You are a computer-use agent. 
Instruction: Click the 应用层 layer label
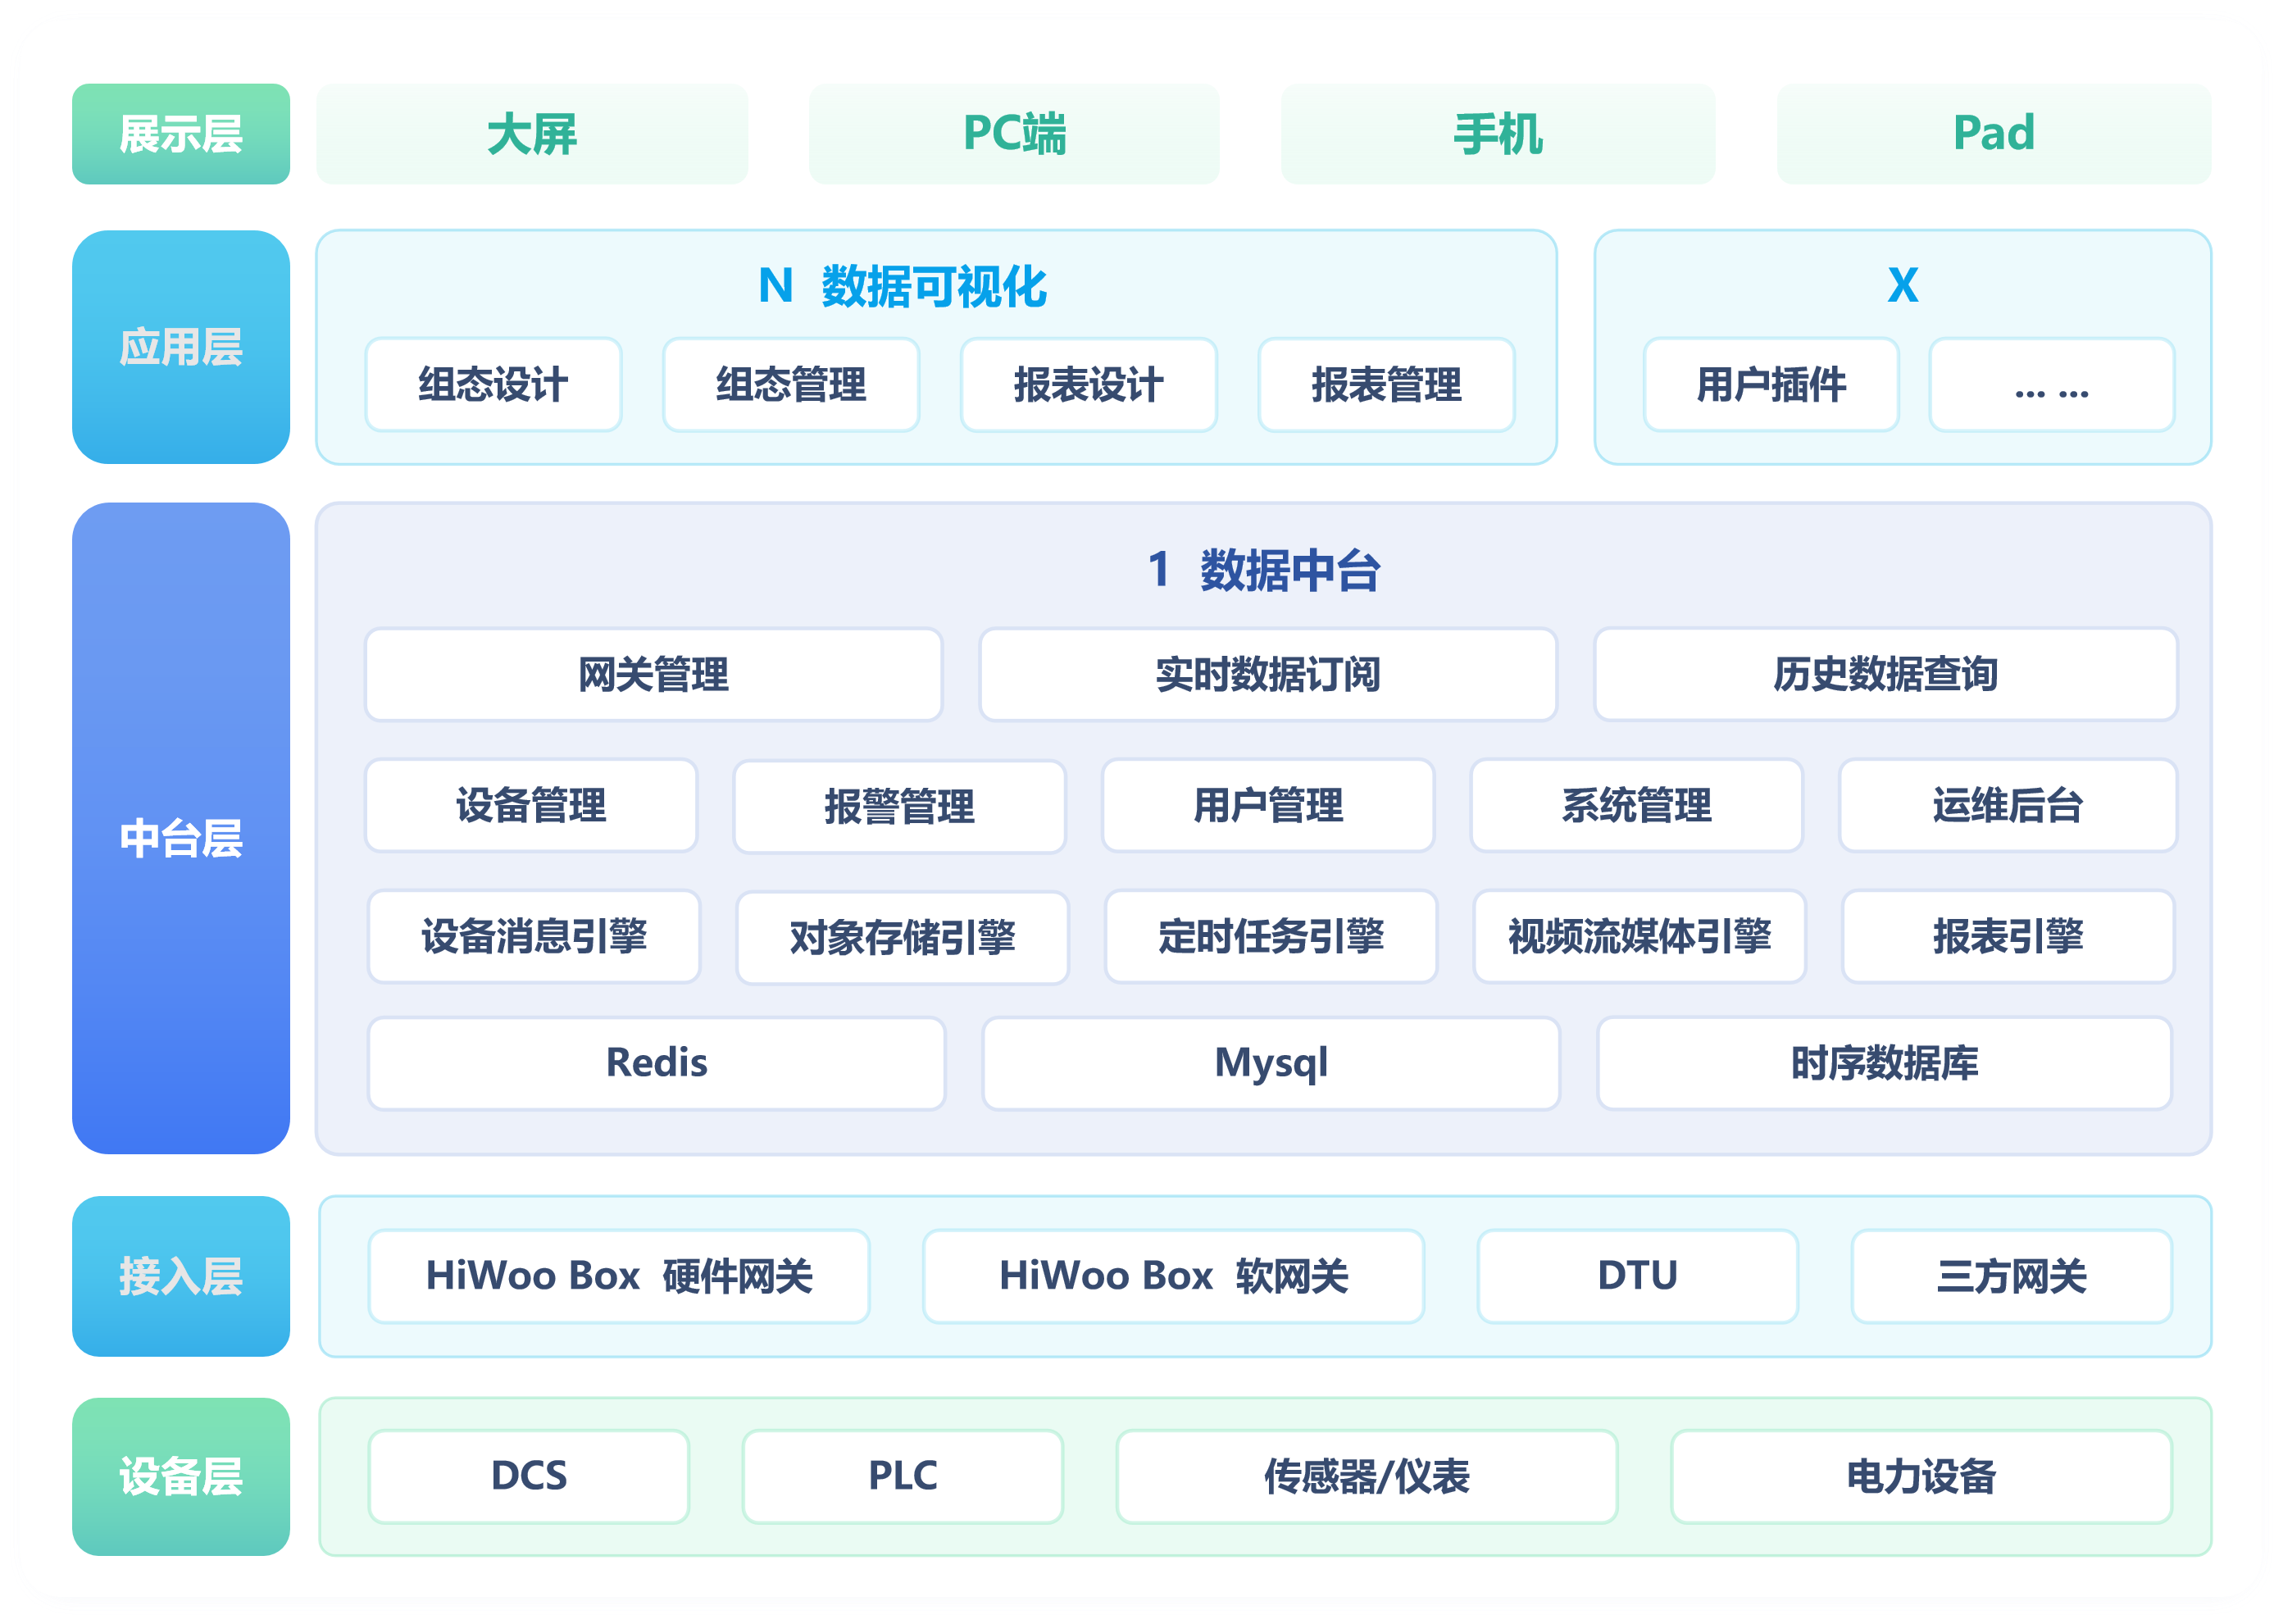coord(181,347)
